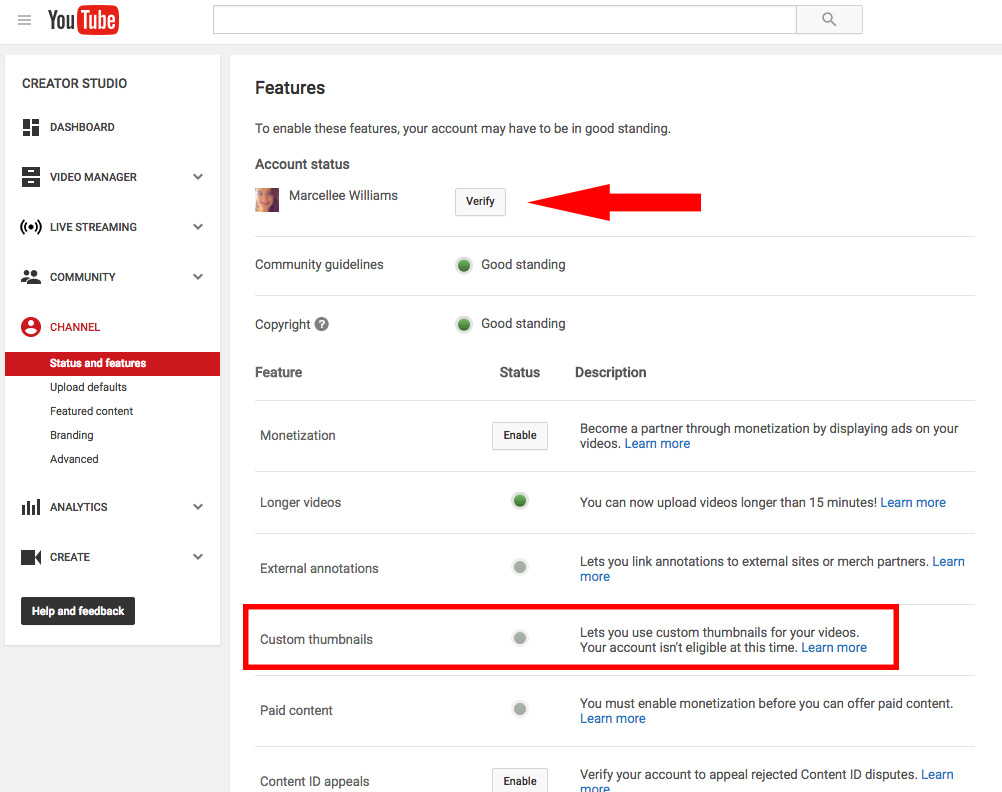Go to Branding under Channel
Viewport: 1002px width, 792px height.
72,435
